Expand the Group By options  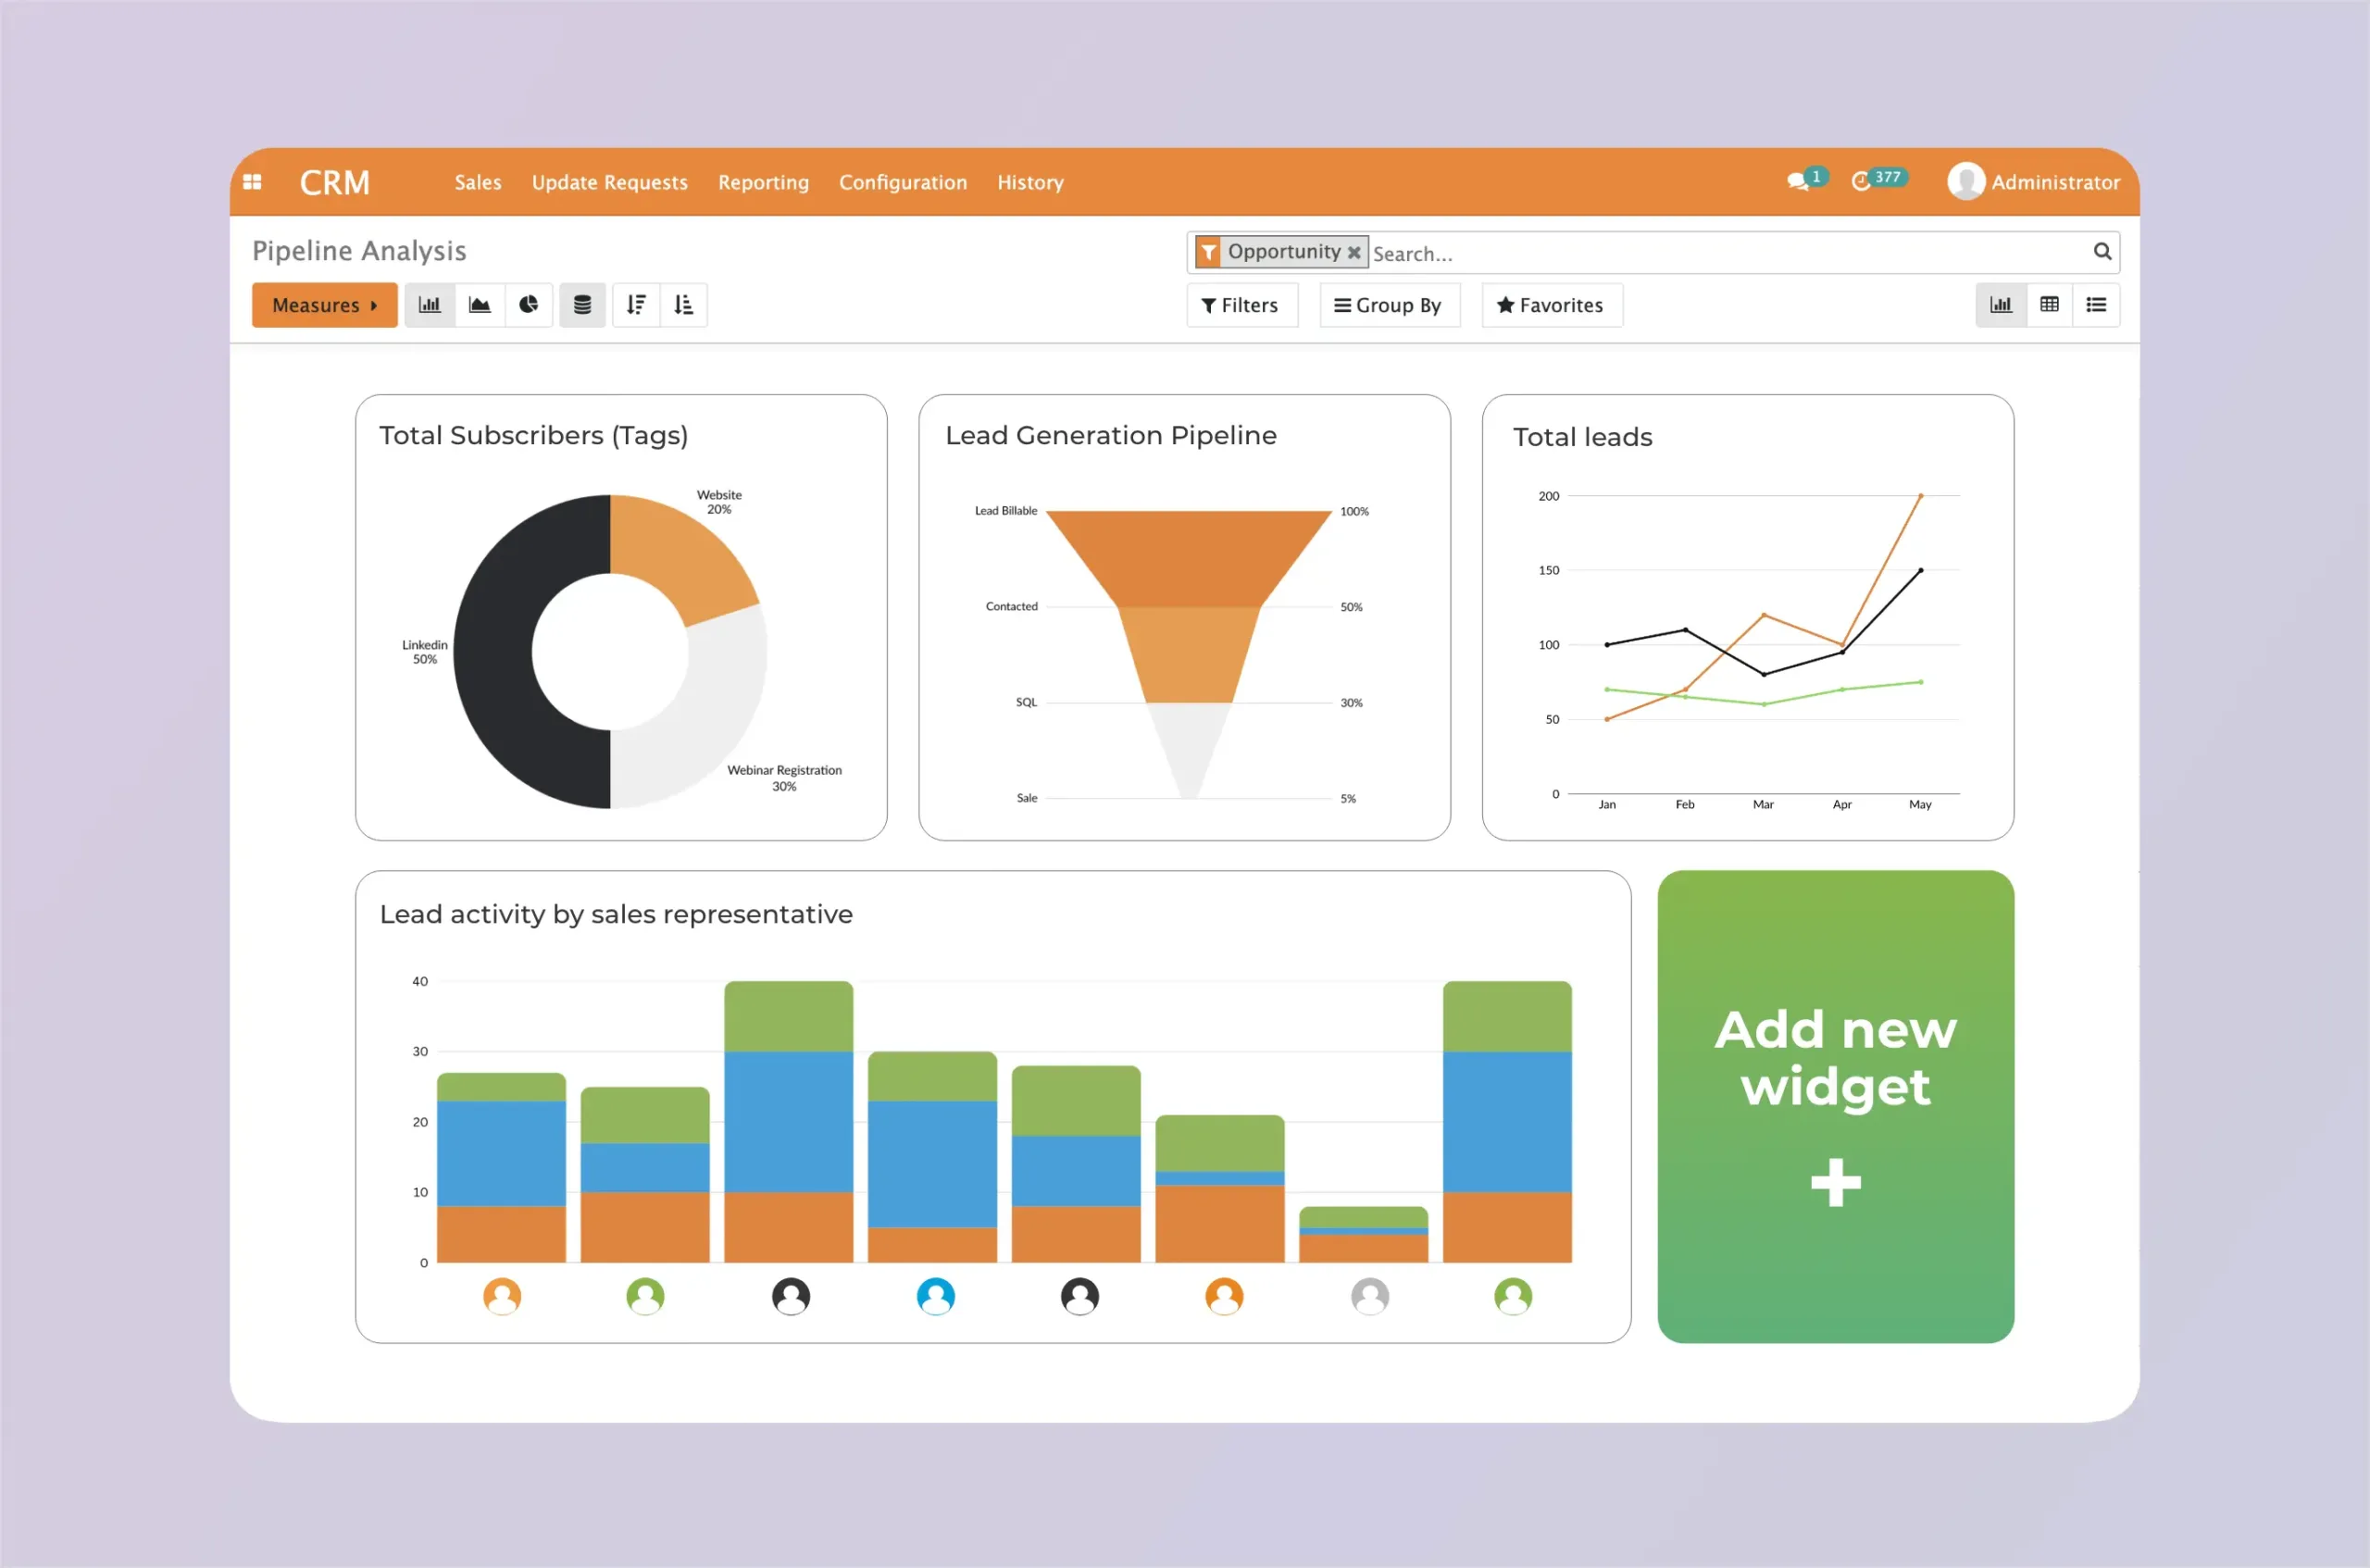tap(1388, 305)
